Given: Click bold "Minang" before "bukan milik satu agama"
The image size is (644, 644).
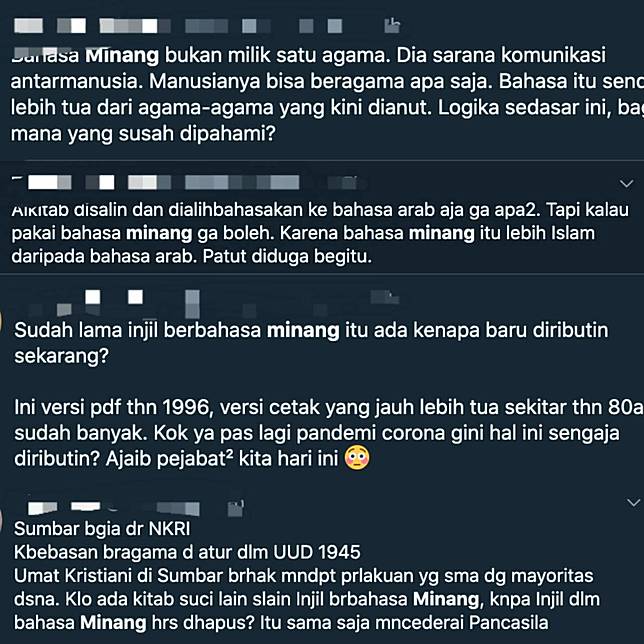Looking at the screenshot, I should click(x=122, y=55).
